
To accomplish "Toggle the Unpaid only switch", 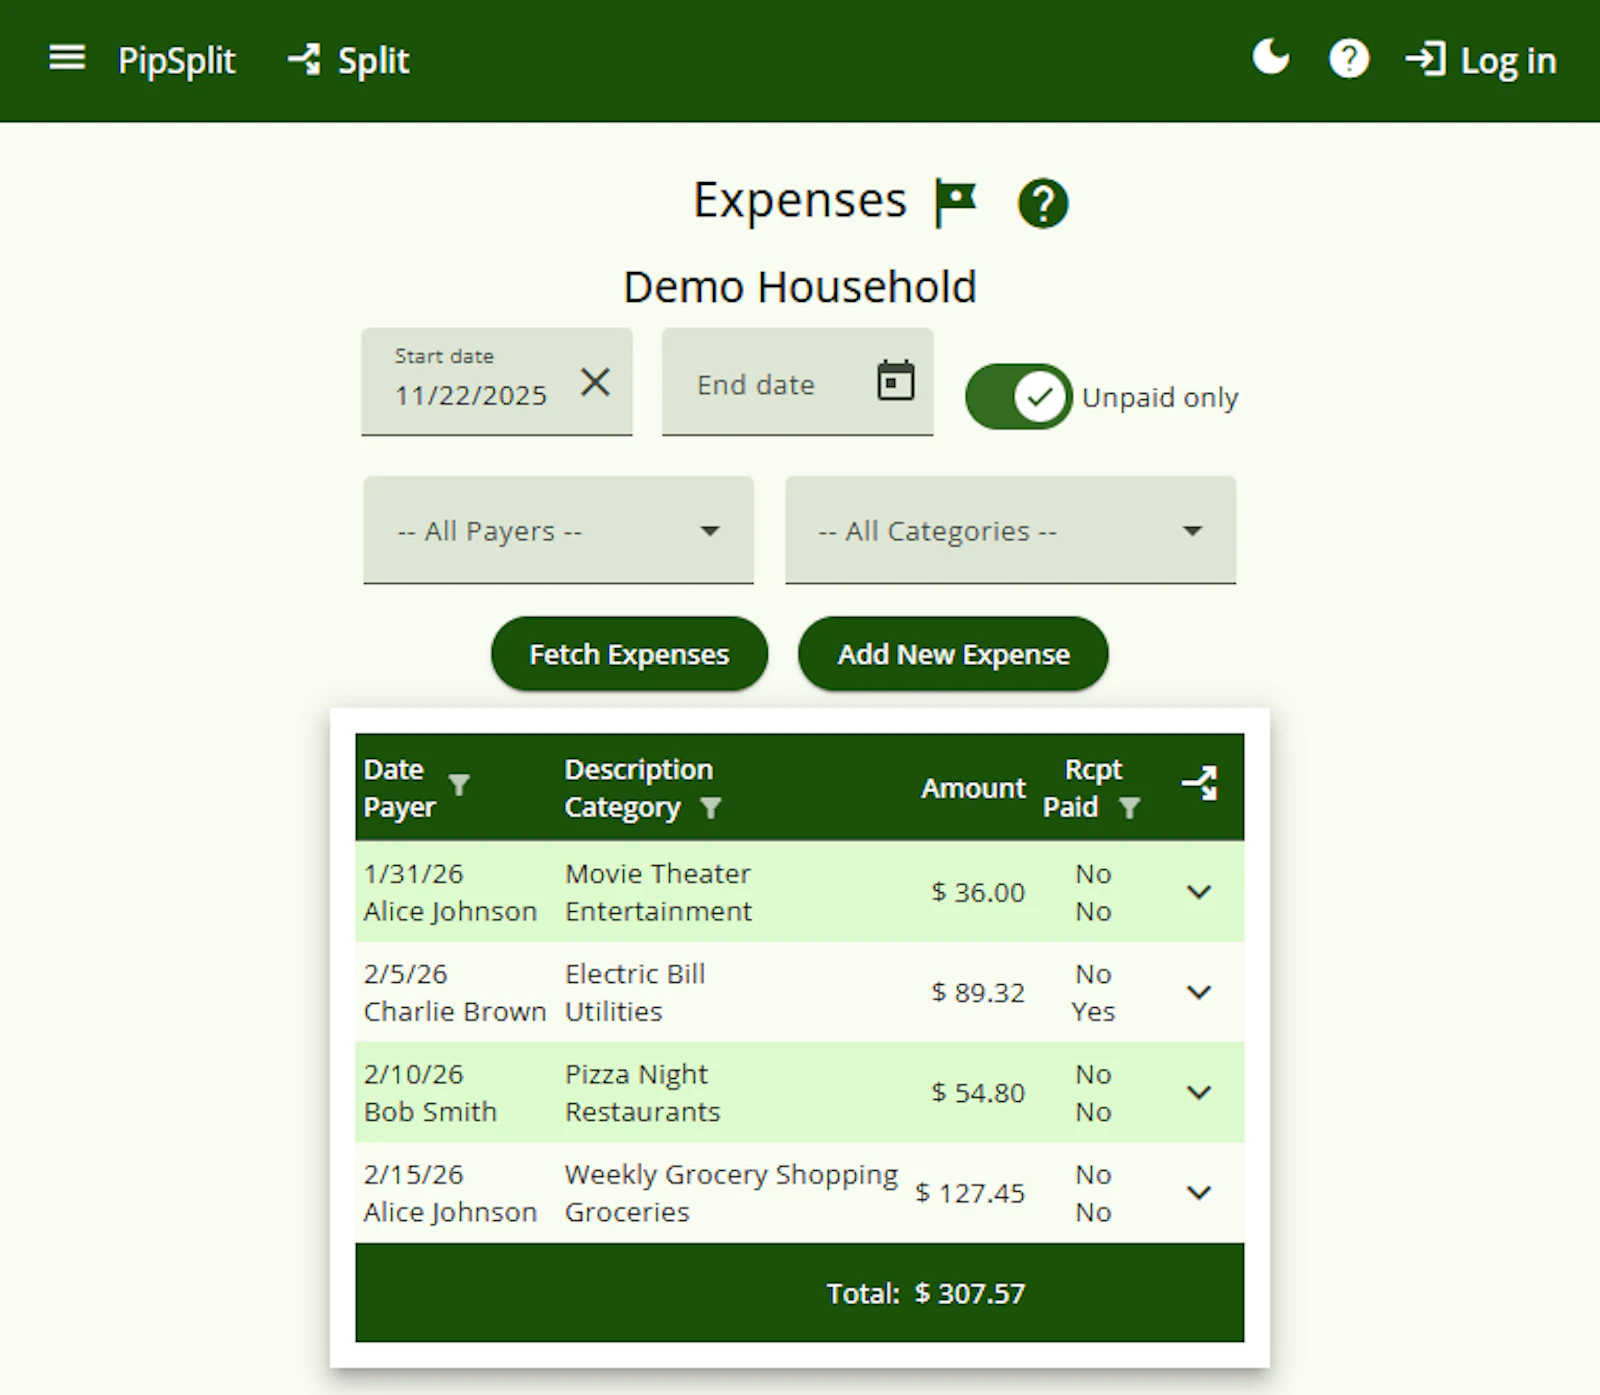I will click(x=1018, y=397).
